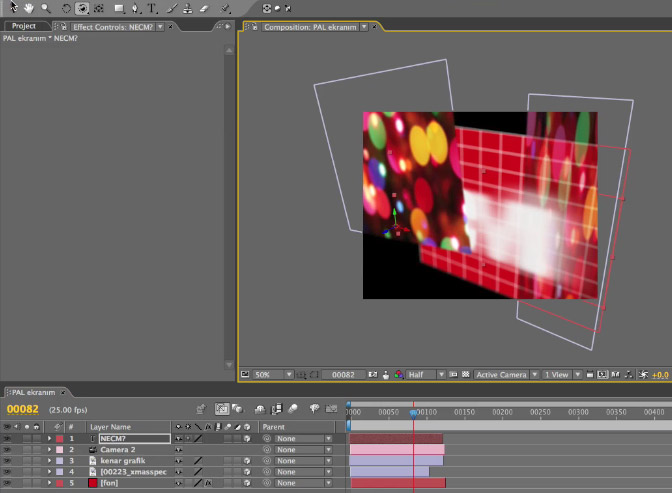
Task: Select the Eraser tool
Action: tap(203, 8)
